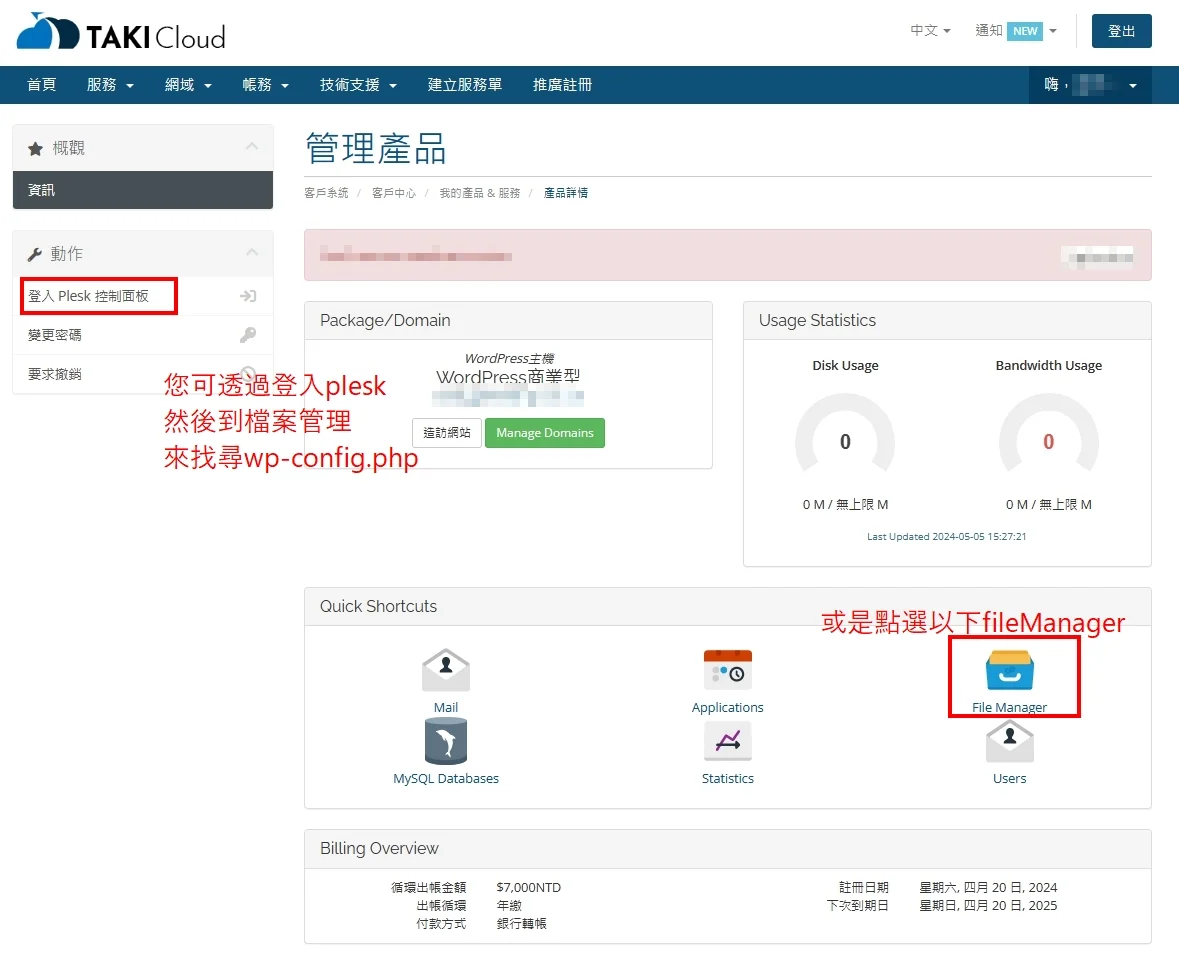
Task: Click the green Manage Domains button
Action: tap(544, 433)
